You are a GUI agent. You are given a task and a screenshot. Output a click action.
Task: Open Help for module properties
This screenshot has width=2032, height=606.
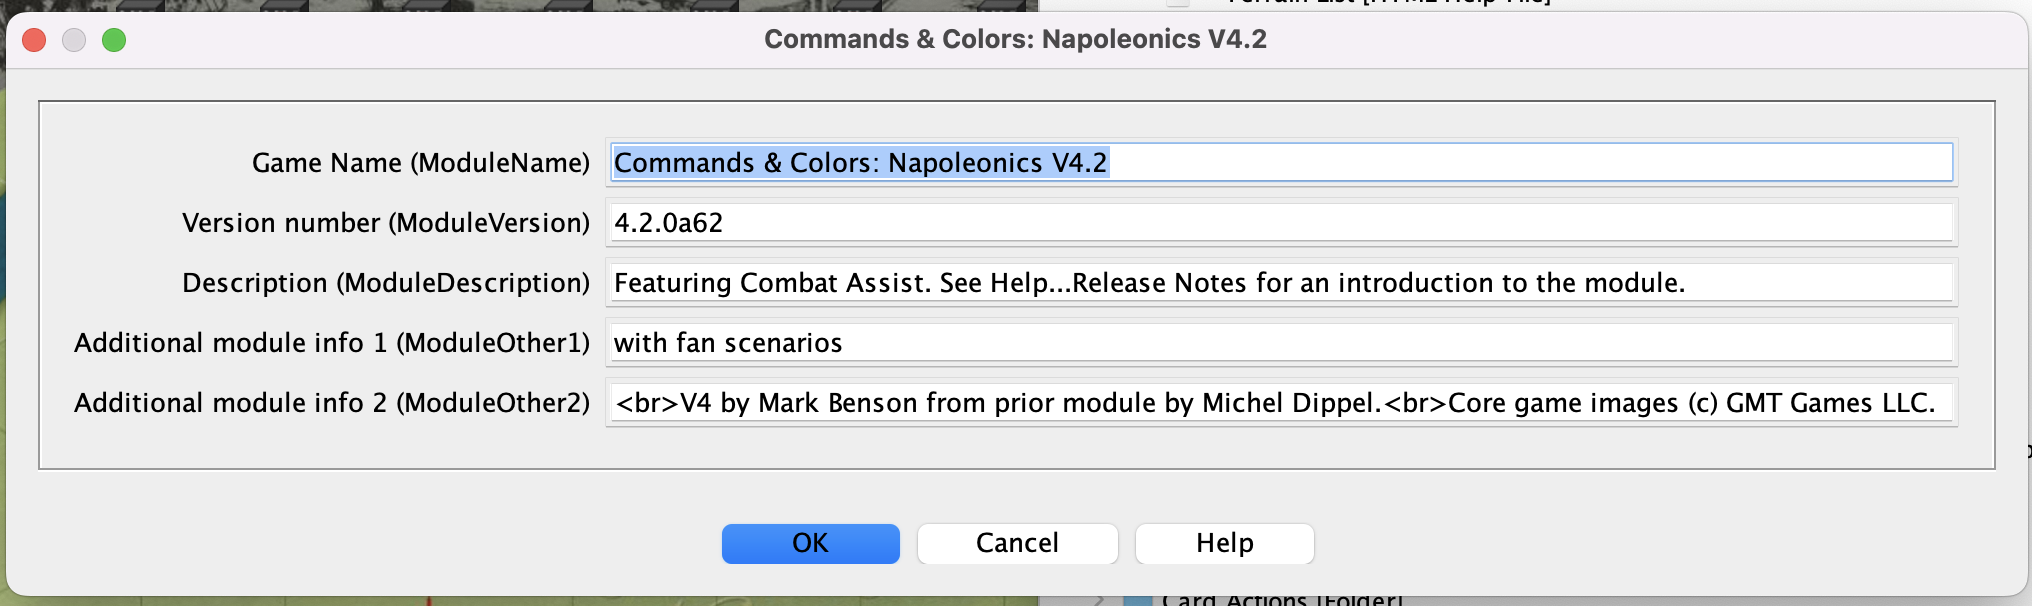(x=1225, y=543)
